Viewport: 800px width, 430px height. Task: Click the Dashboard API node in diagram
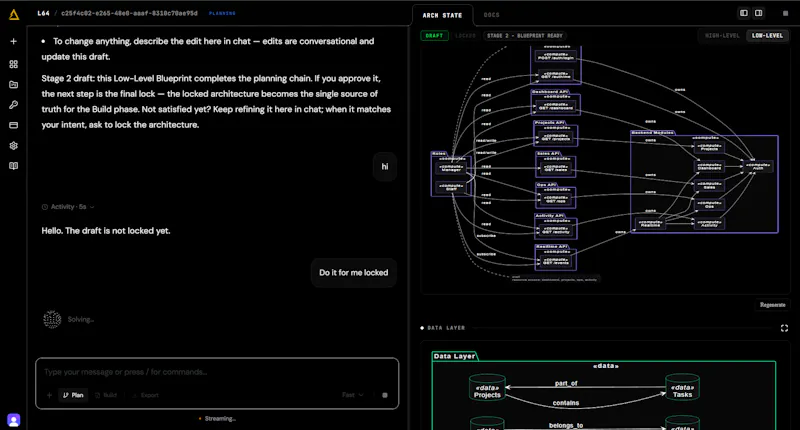pos(556,103)
